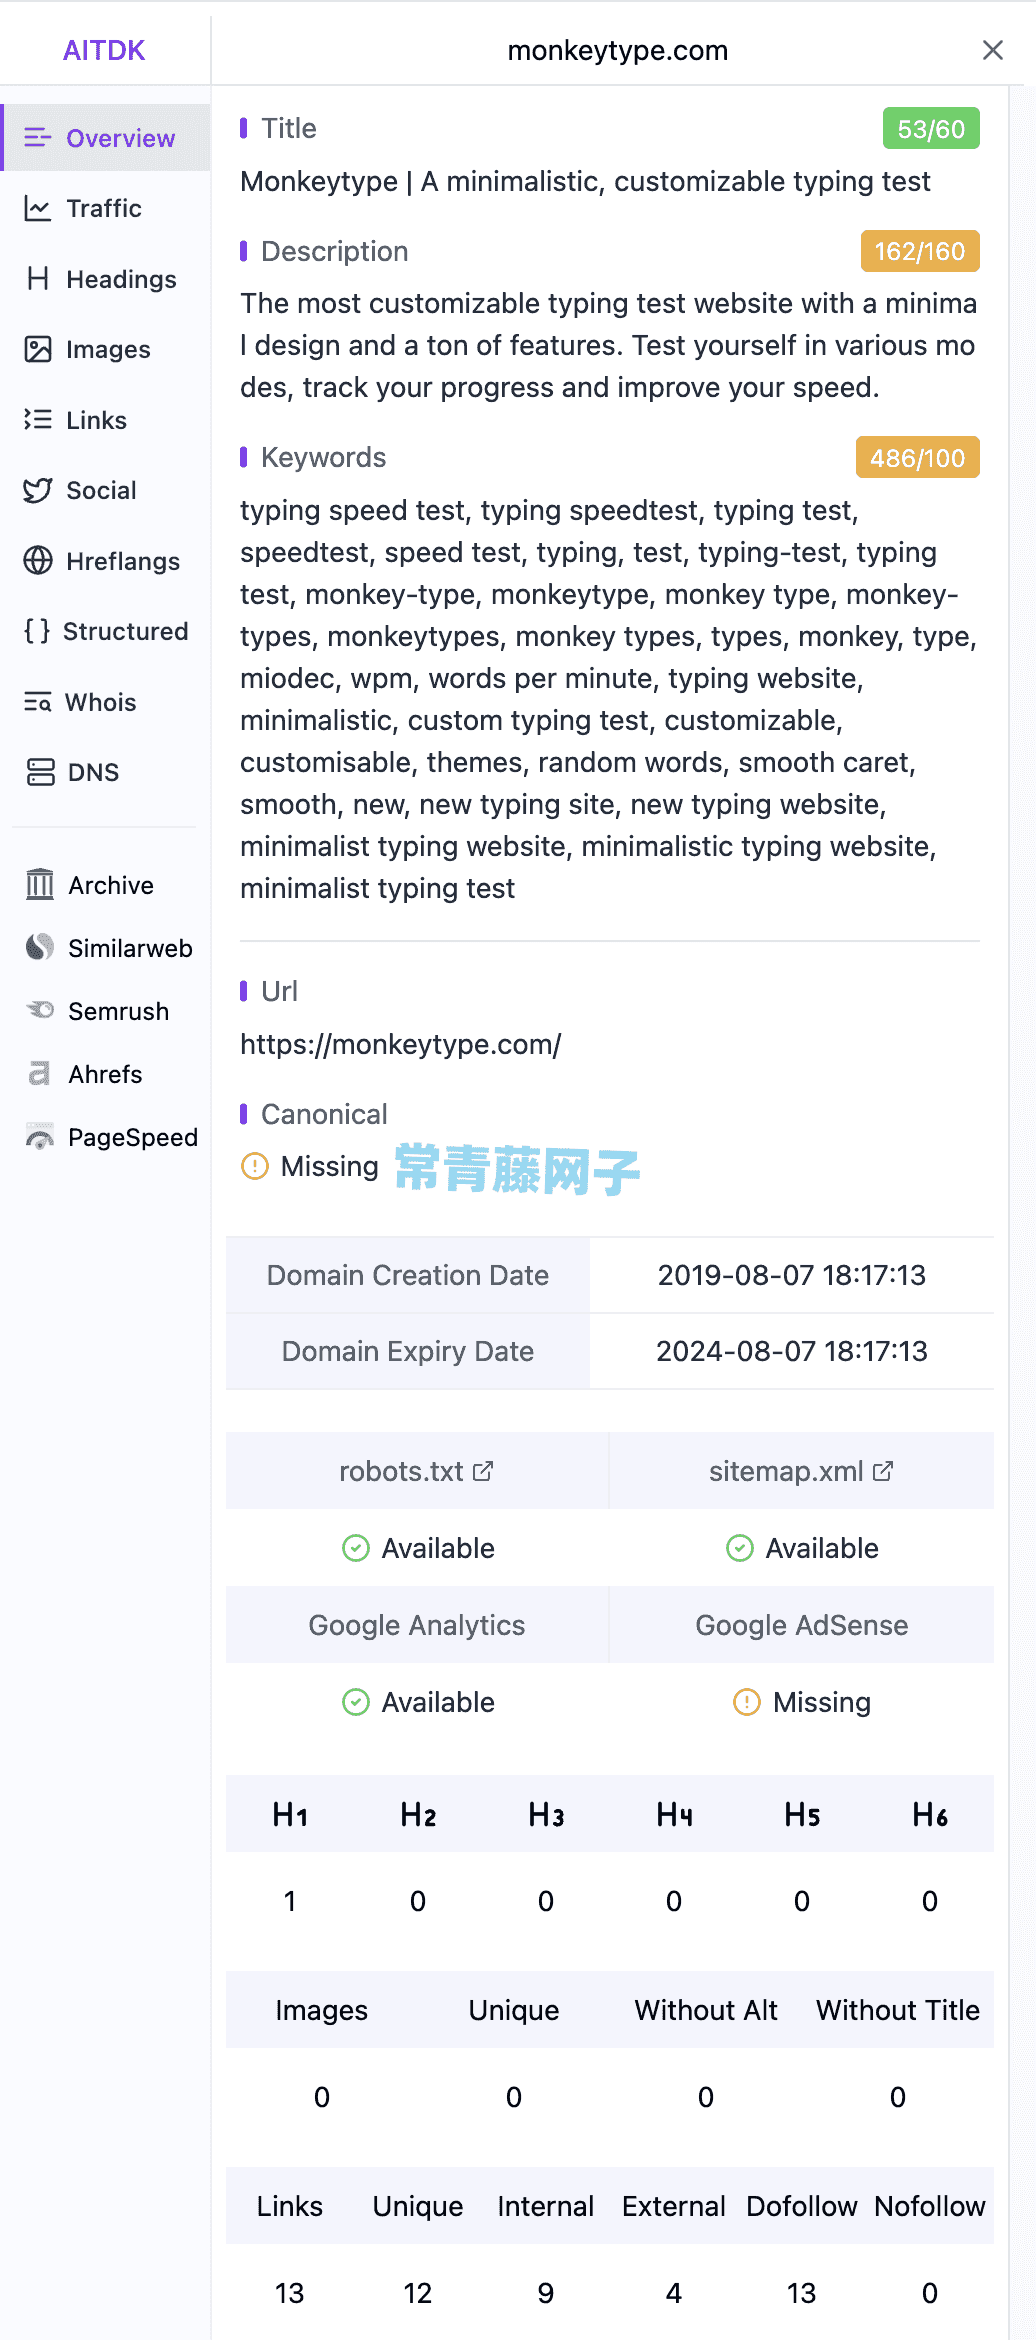The height and width of the screenshot is (2340, 1036).
Task: Switch to the Images tab
Action: click(x=105, y=349)
